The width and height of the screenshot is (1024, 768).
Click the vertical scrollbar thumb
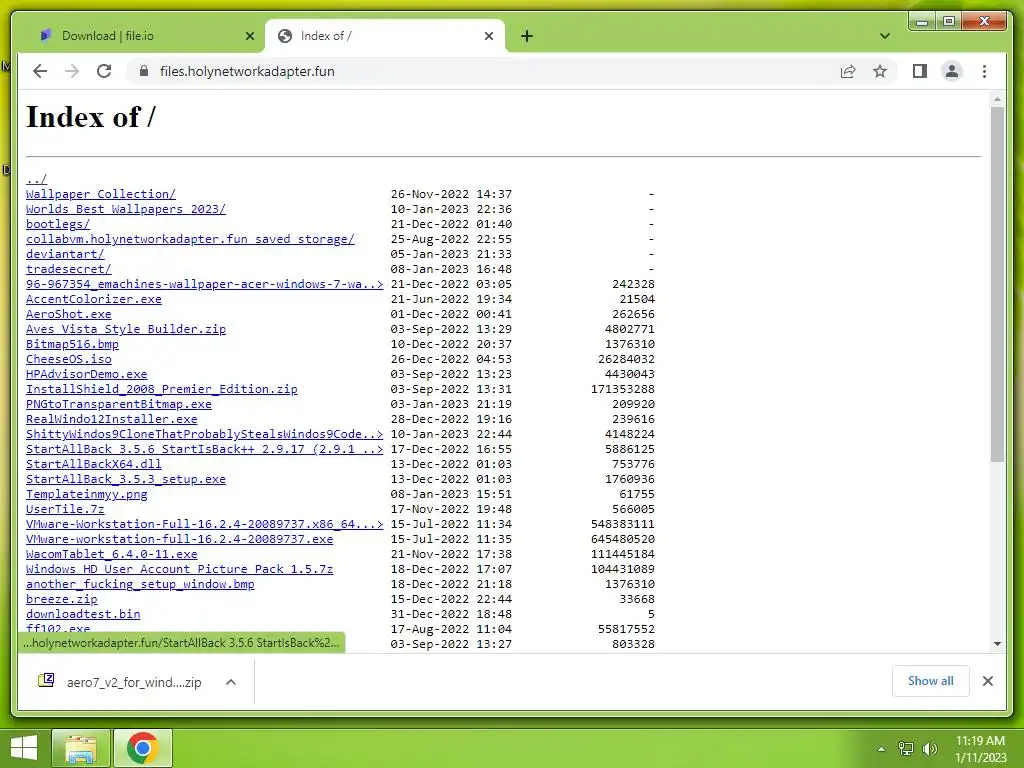point(997,284)
